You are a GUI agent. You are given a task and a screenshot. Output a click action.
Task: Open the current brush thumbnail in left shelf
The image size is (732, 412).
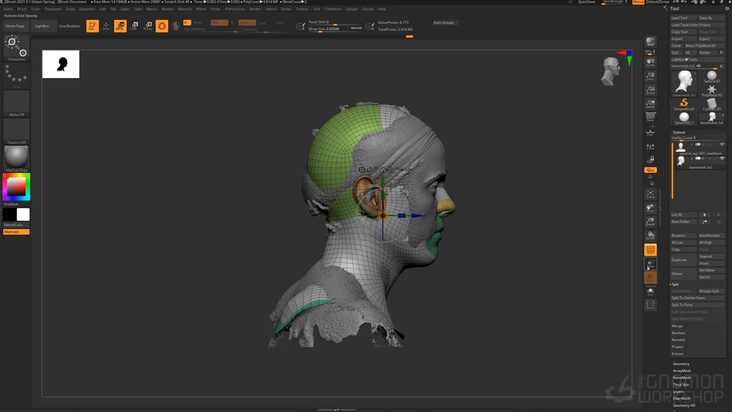coord(16,48)
